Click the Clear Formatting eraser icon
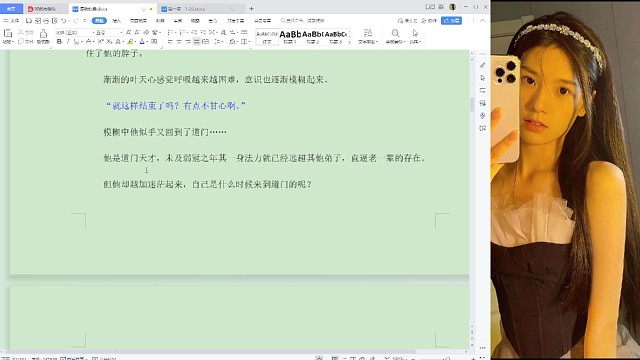The image size is (640, 360). point(146,32)
